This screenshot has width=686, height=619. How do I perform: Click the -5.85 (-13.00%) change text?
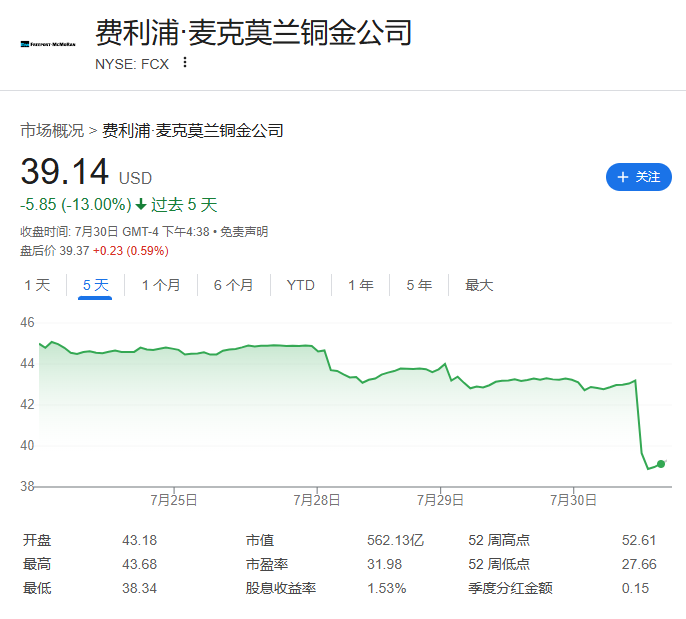pyautogui.click(x=76, y=204)
